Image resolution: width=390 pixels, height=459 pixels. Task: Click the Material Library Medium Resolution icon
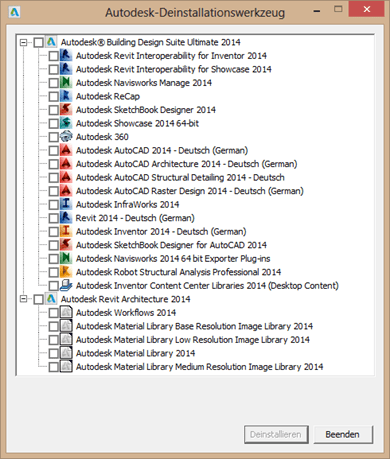[x=66, y=366]
